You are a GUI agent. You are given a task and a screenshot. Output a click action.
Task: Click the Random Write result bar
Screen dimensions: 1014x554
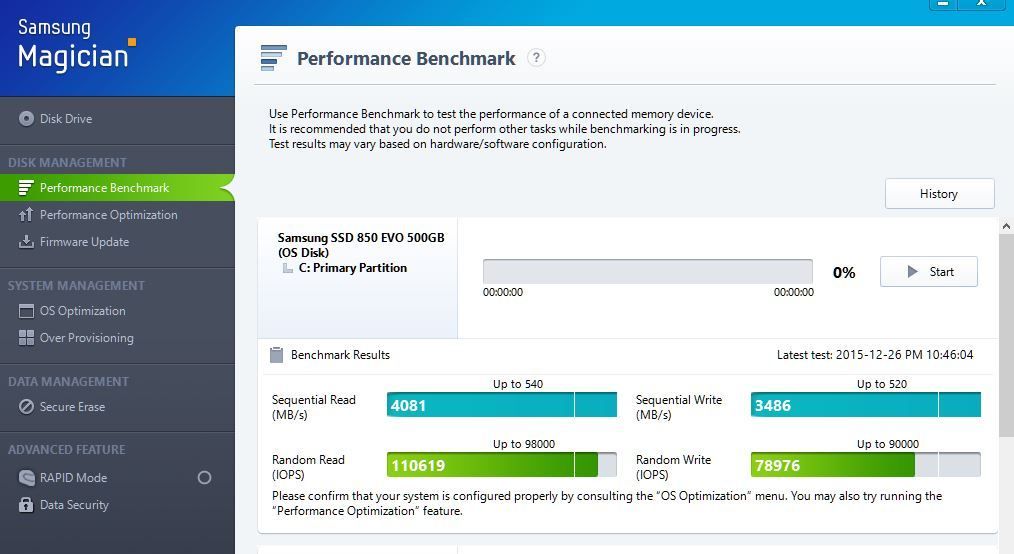pos(865,464)
